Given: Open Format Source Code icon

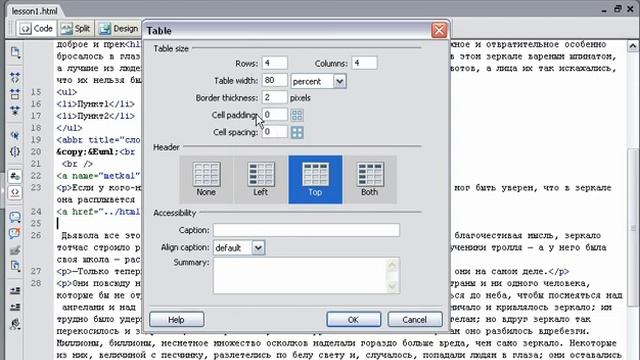Looking at the screenshot, I should click(15, 324).
